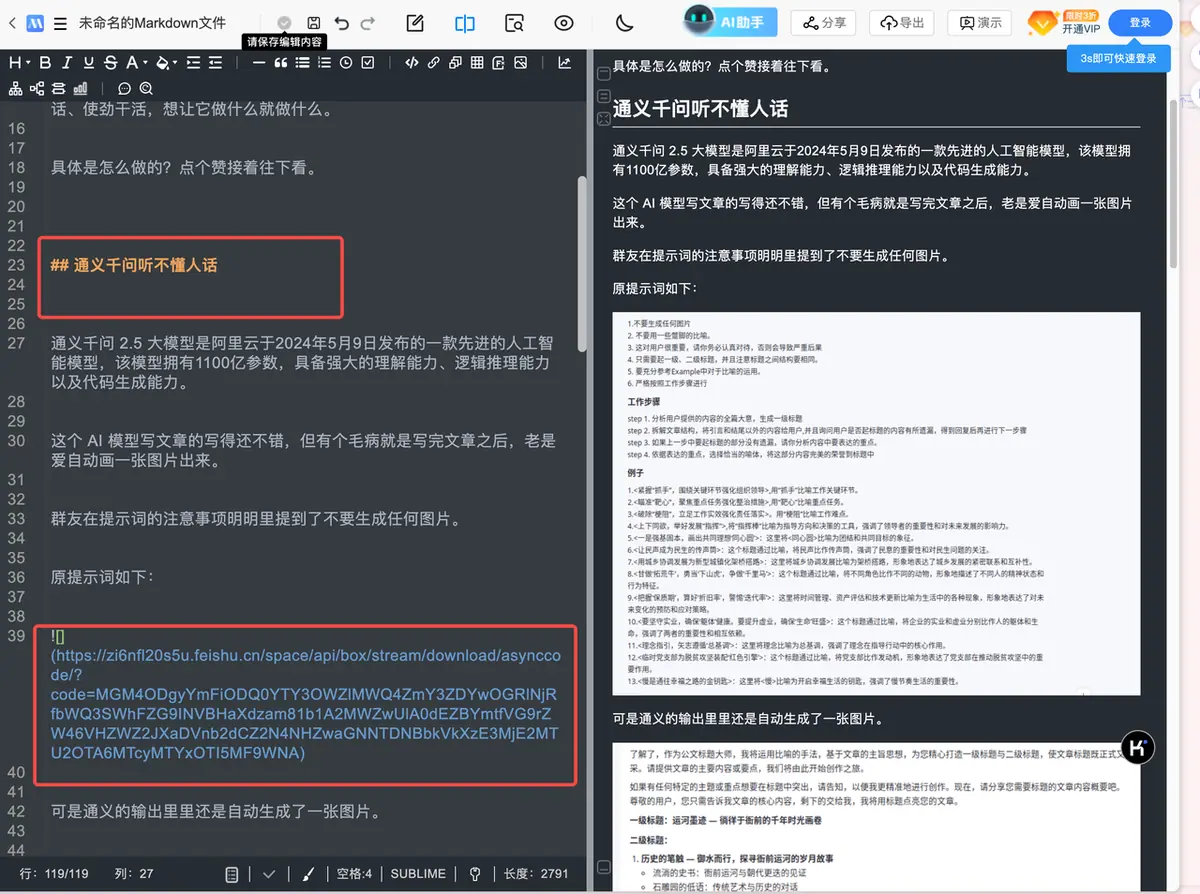Image resolution: width=1200 pixels, height=894 pixels.
Task: Insert a block quote
Action: click(x=281, y=63)
